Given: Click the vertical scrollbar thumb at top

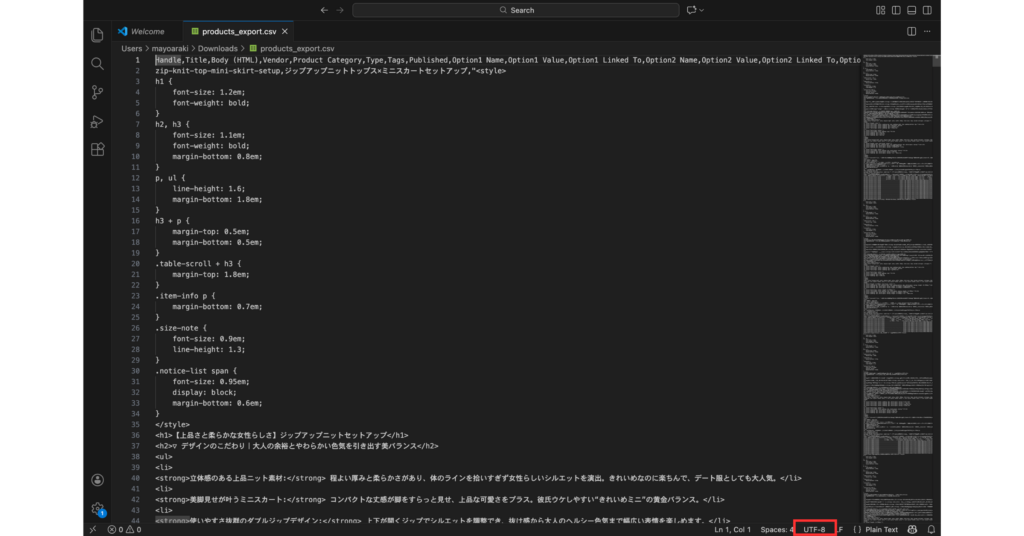Looking at the screenshot, I should point(936,61).
